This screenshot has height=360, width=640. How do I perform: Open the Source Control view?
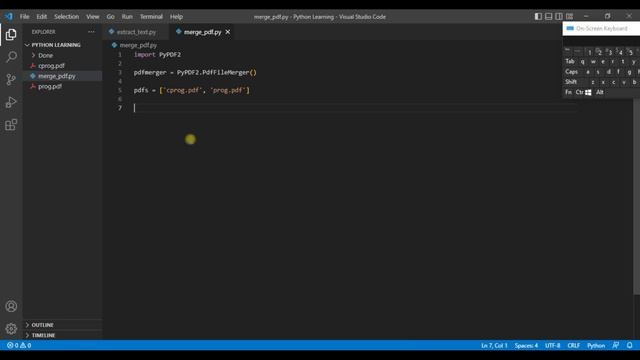11,79
